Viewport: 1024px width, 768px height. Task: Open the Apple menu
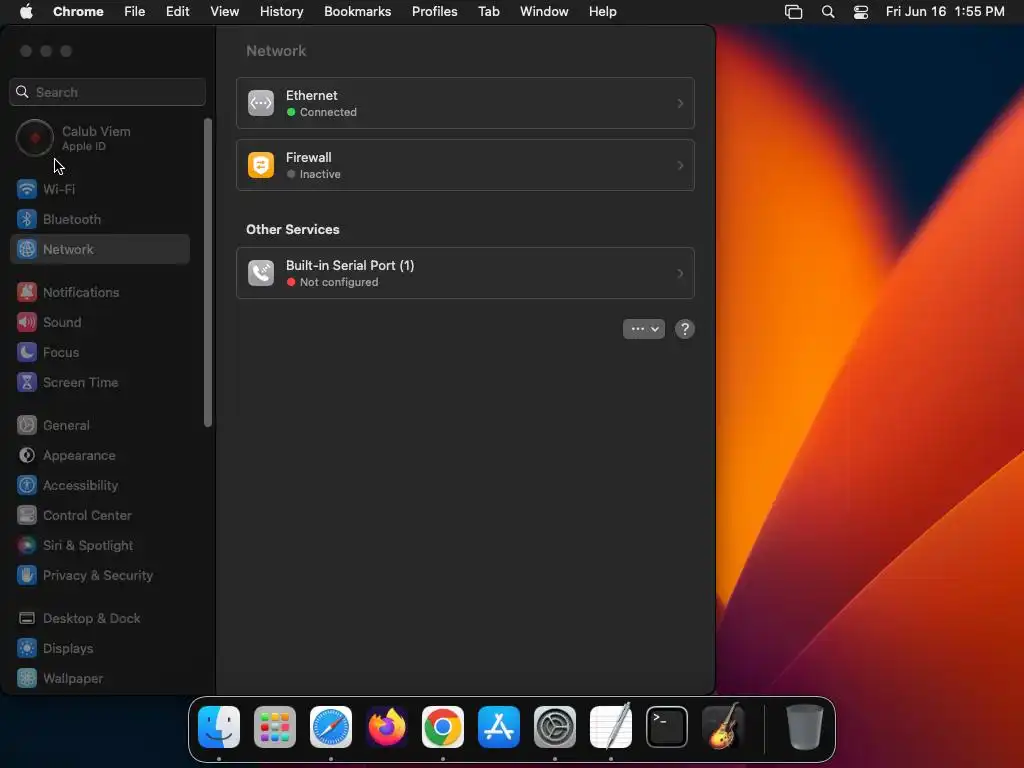point(26,12)
